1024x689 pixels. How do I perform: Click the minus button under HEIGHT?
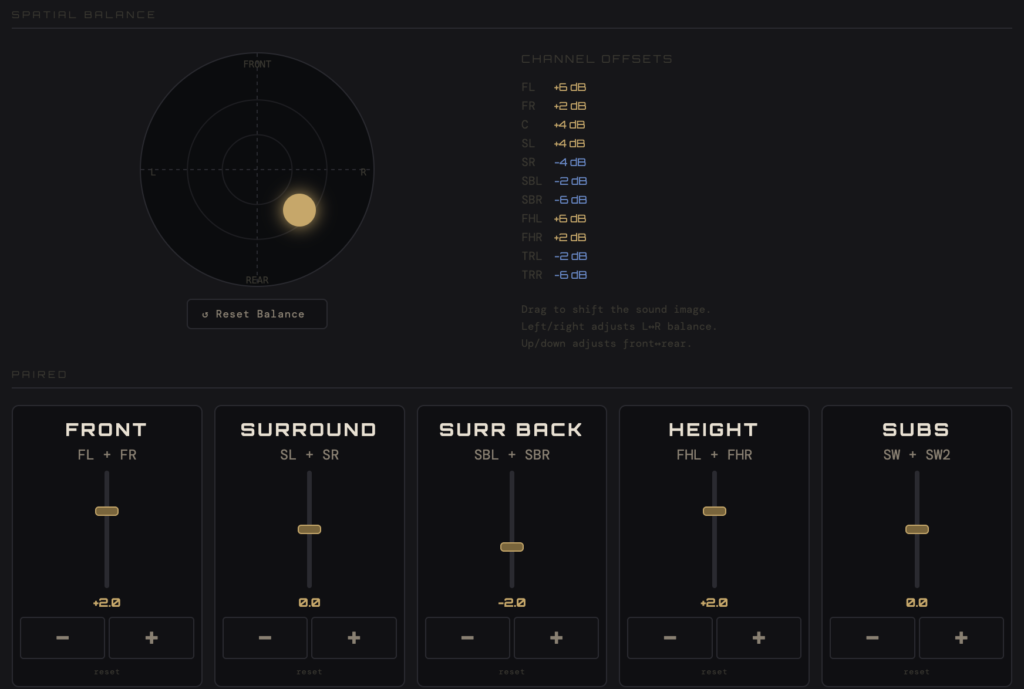coord(670,638)
